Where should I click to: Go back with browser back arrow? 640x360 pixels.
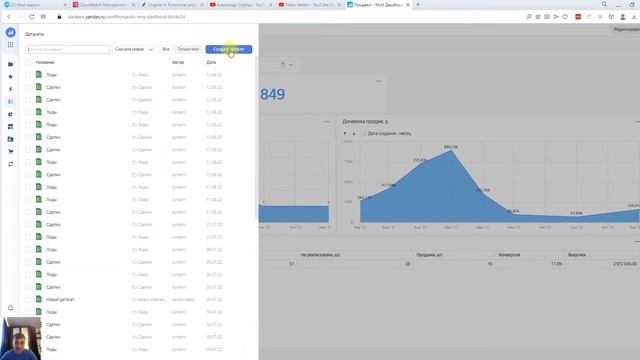point(9,17)
